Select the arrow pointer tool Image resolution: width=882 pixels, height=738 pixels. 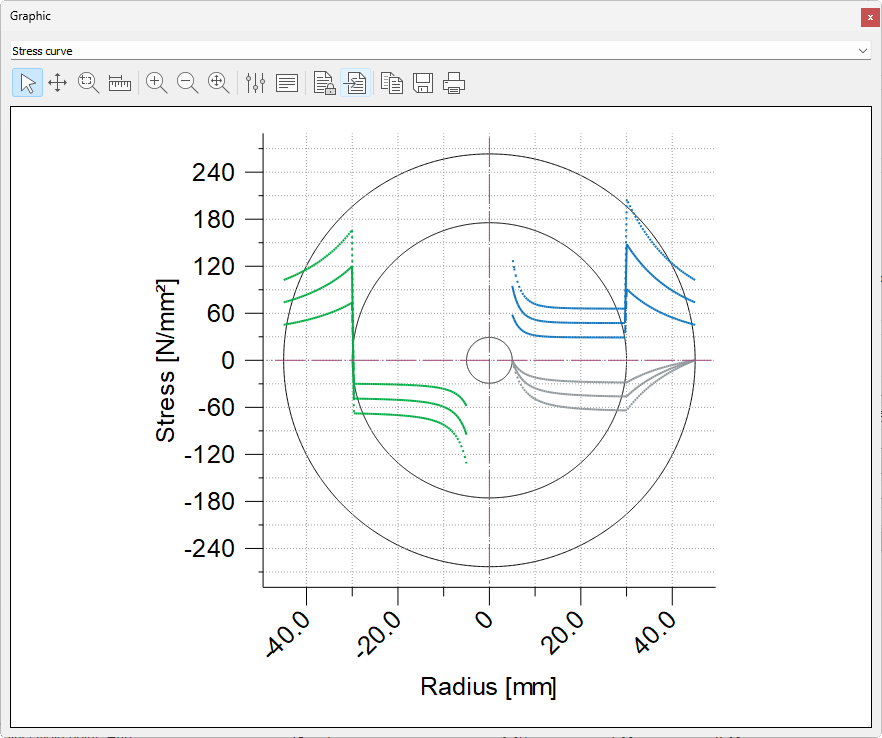click(x=27, y=83)
